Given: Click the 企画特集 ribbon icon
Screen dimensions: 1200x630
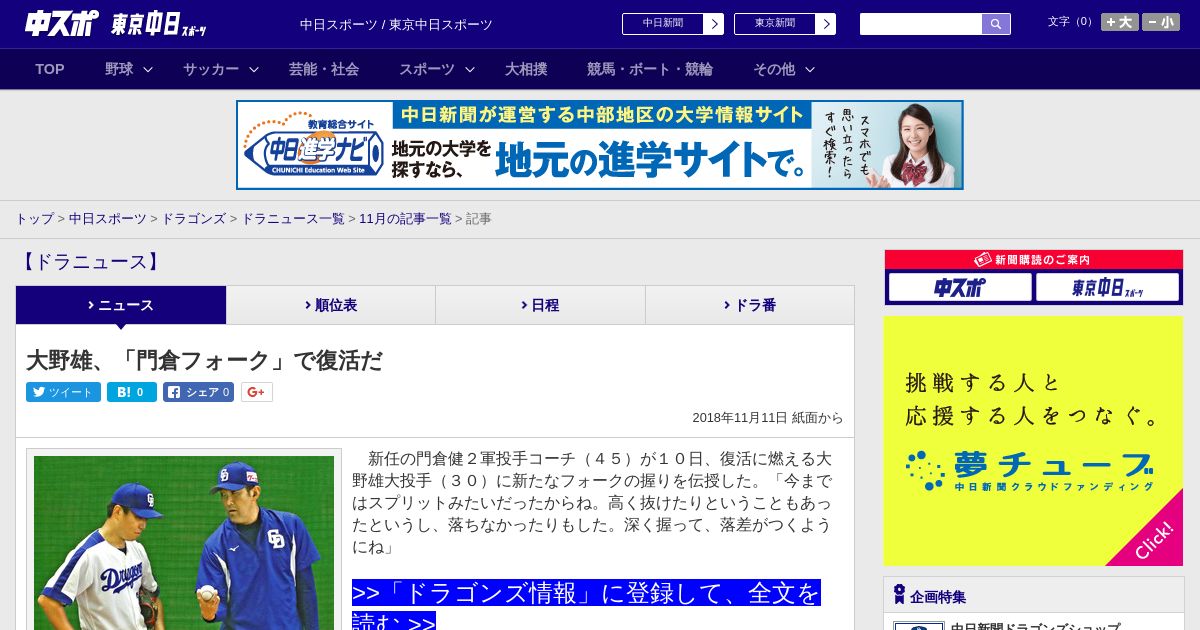Looking at the screenshot, I should (x=899, y=595).
